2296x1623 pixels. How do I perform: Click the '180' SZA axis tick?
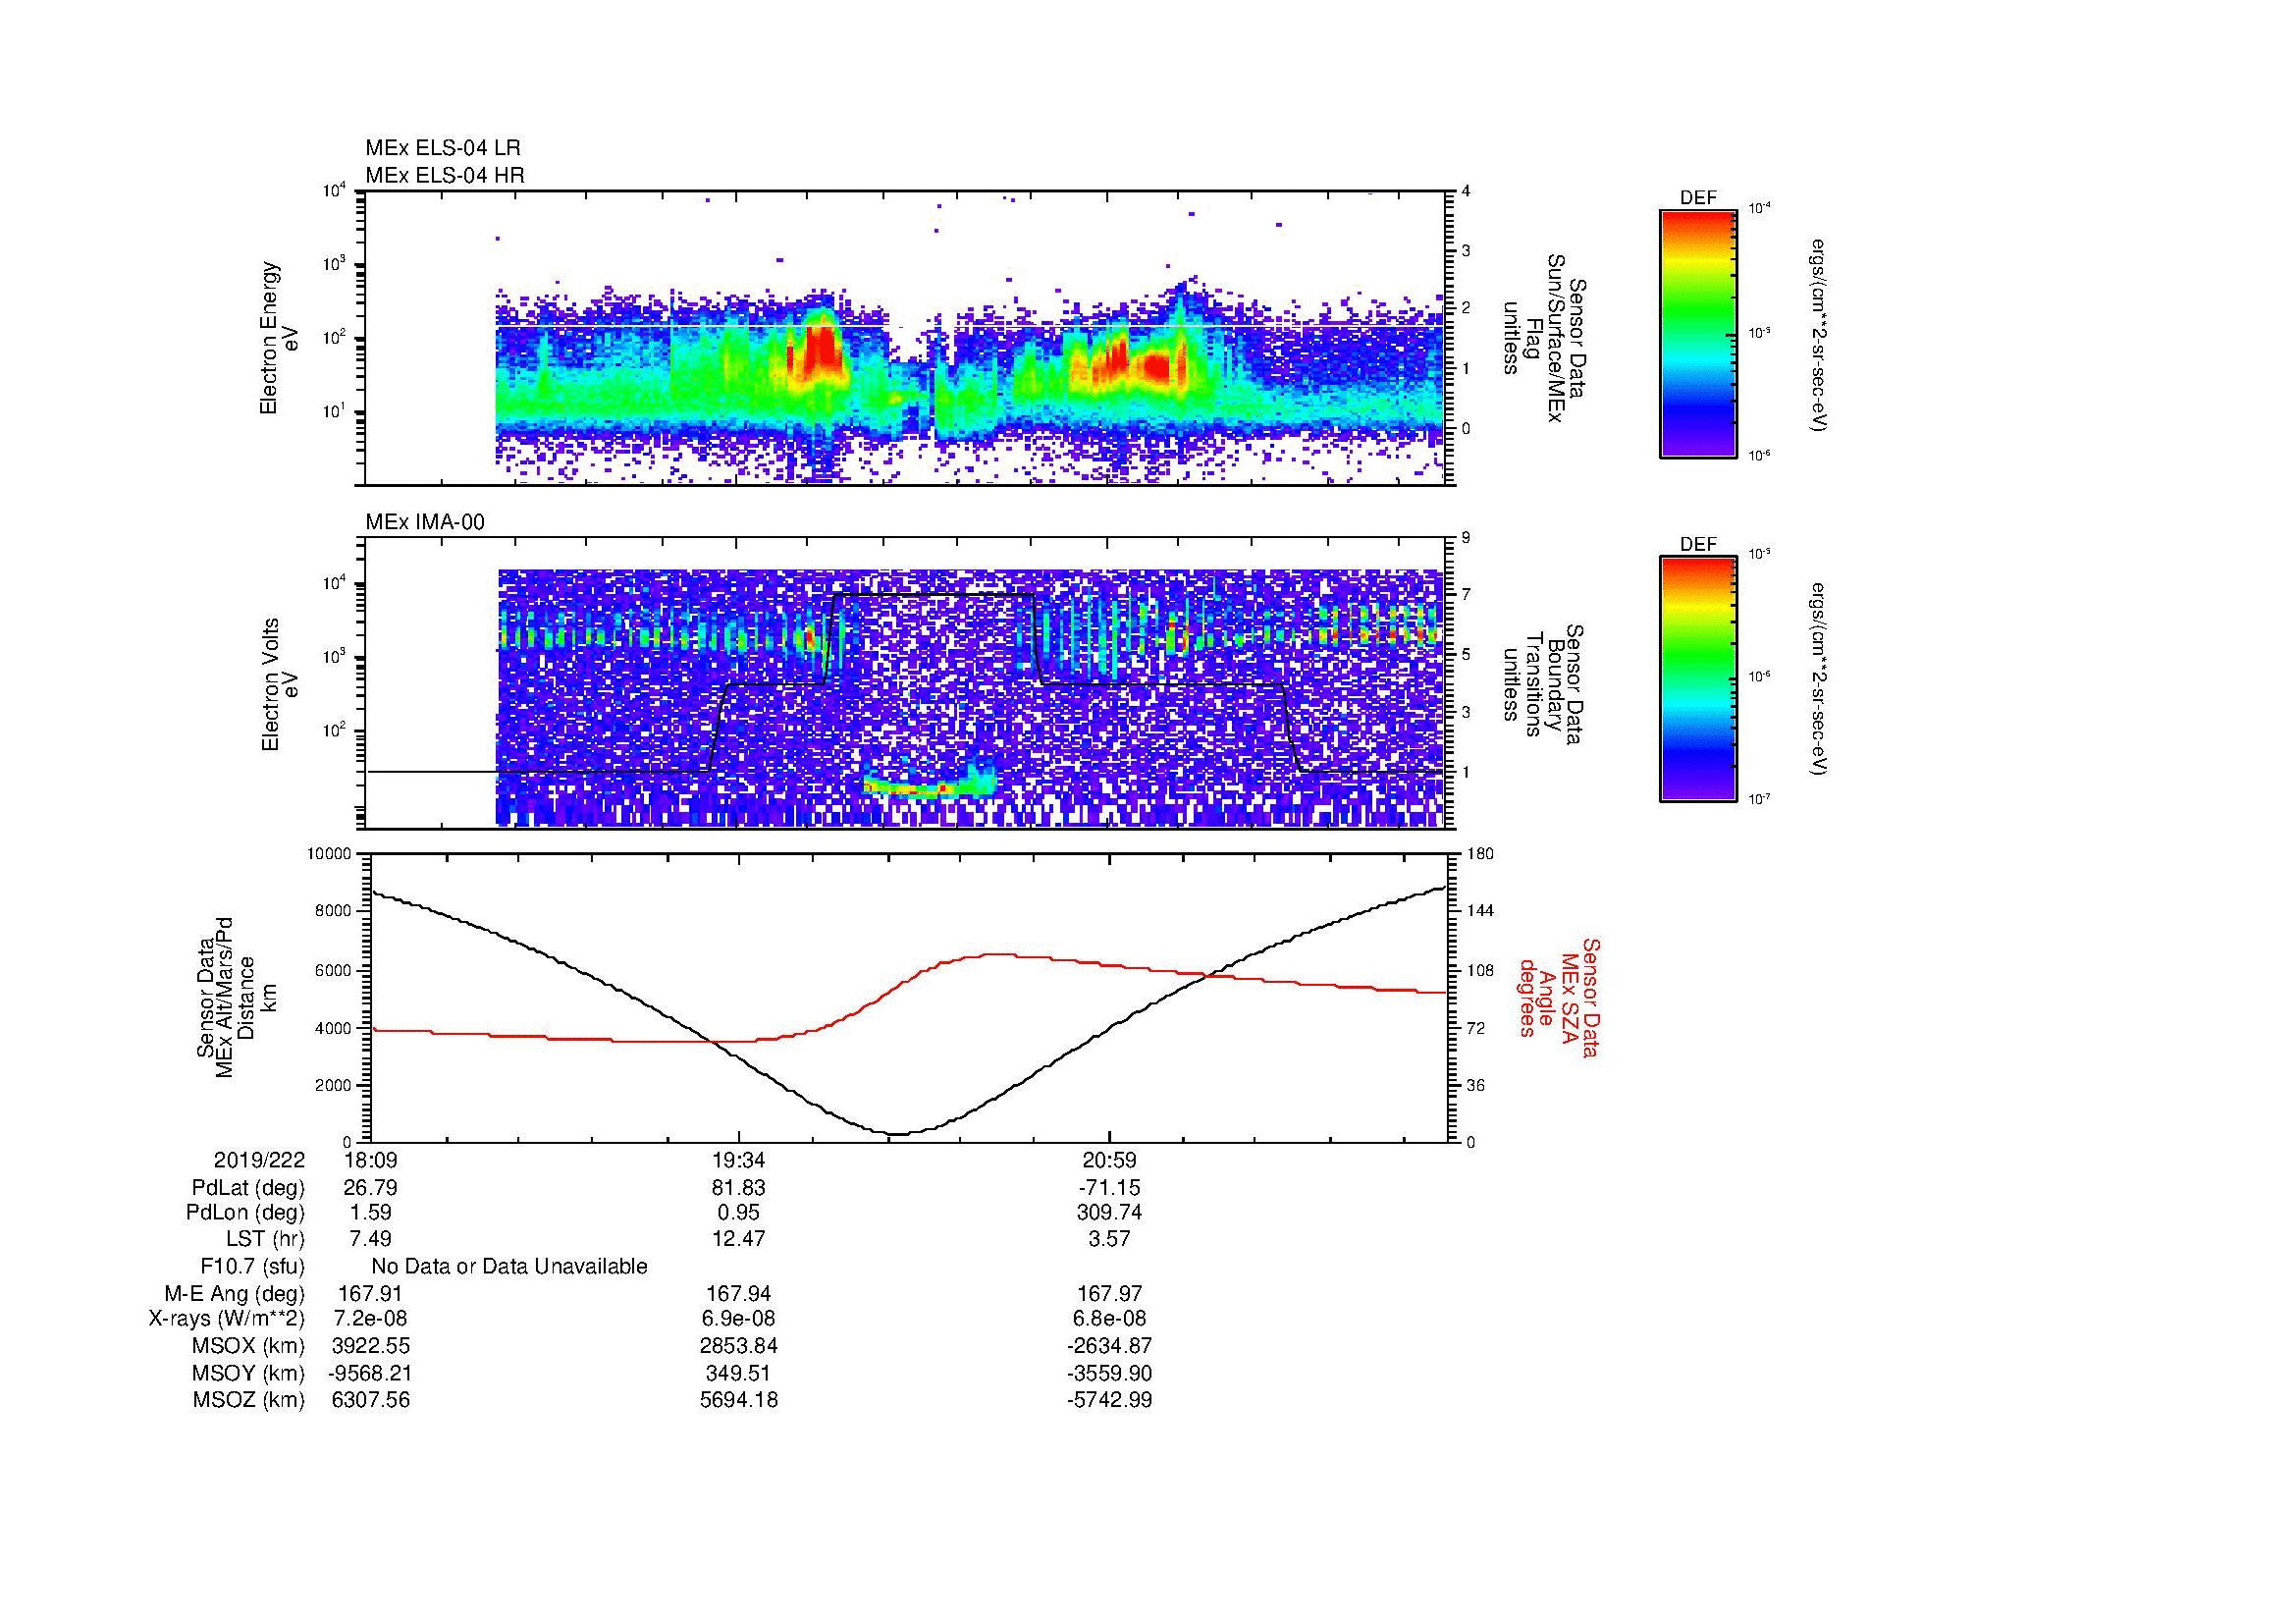1481,855
